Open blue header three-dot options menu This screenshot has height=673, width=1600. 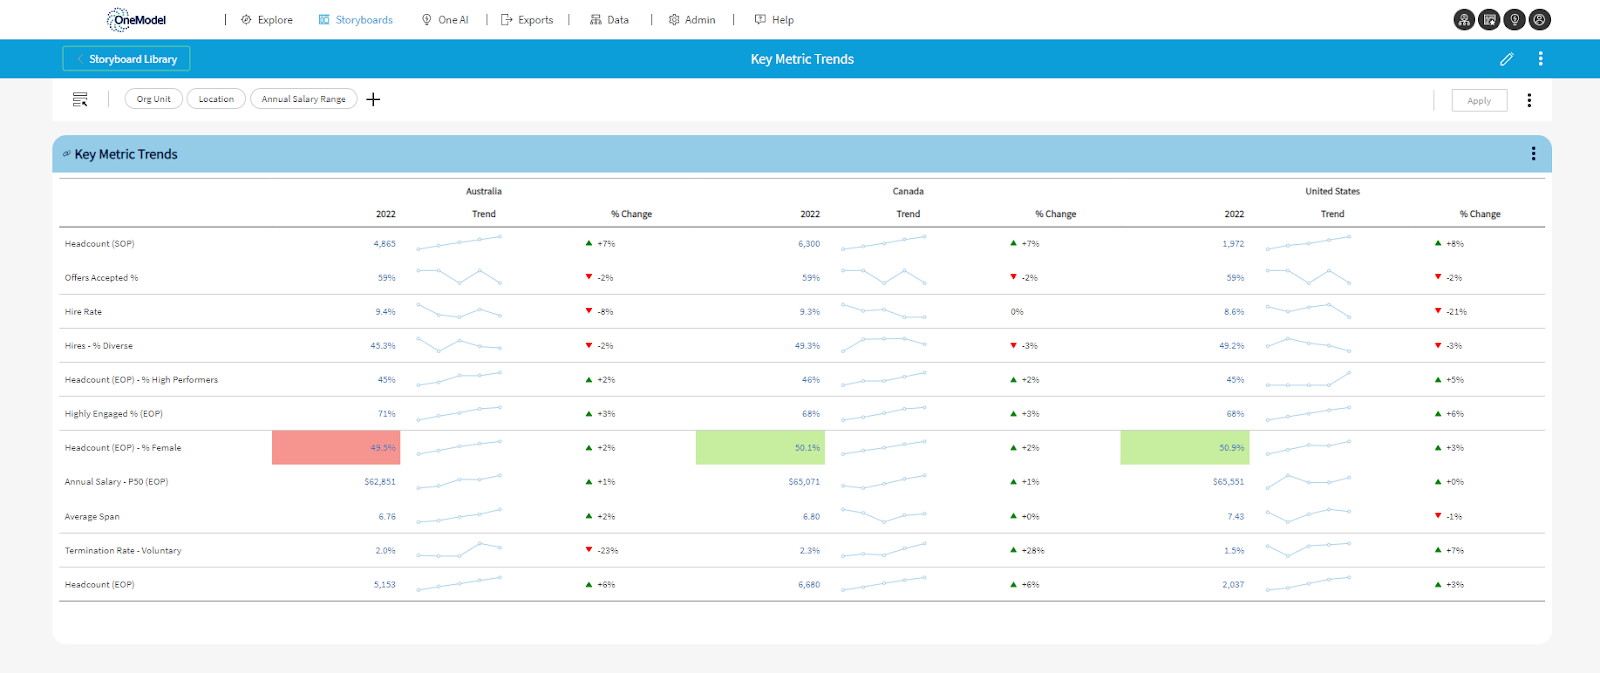pos(1540,59)
